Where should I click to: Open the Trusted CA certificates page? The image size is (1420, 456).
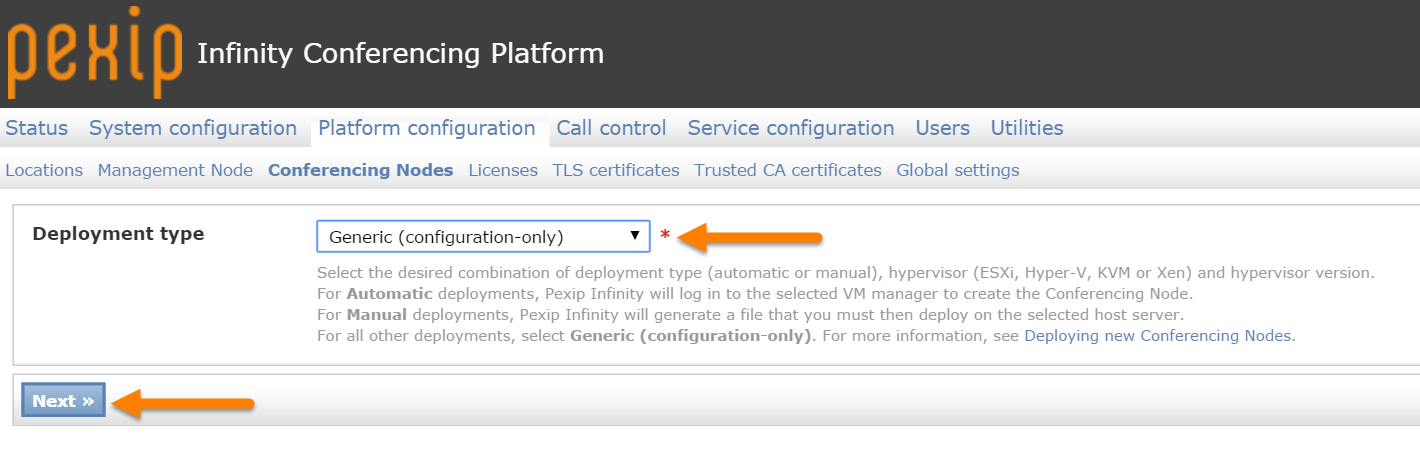[788, 170]
